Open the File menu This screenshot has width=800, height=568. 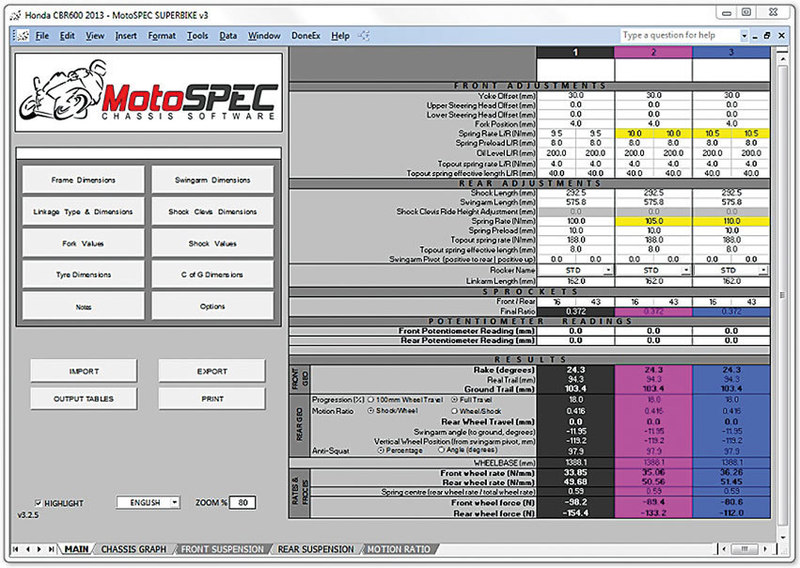(42, 36)
